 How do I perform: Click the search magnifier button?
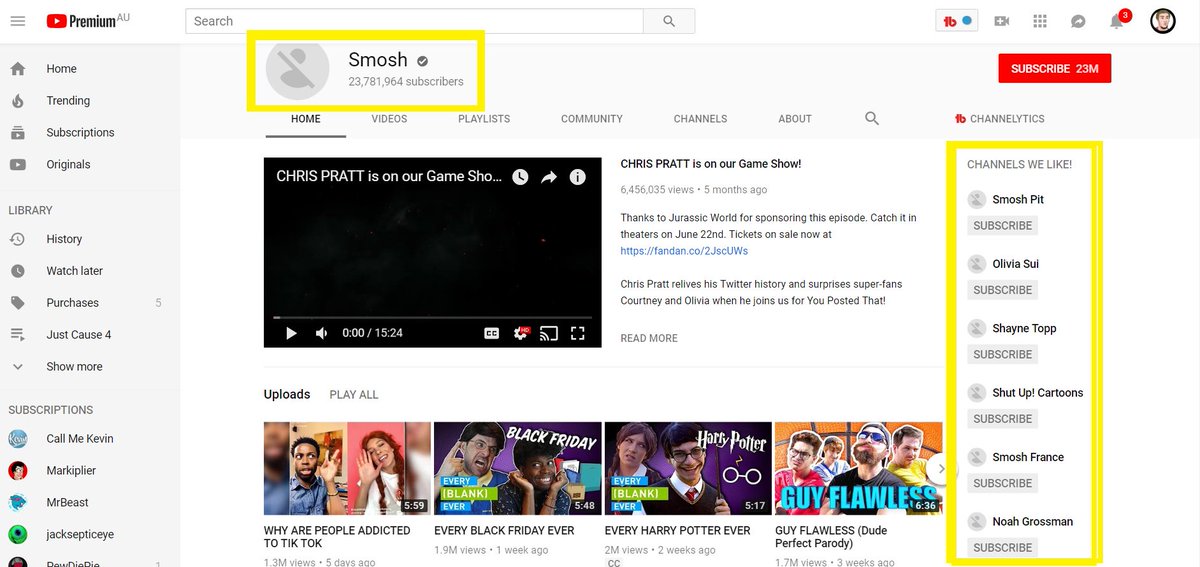click(x=669, y=21)
